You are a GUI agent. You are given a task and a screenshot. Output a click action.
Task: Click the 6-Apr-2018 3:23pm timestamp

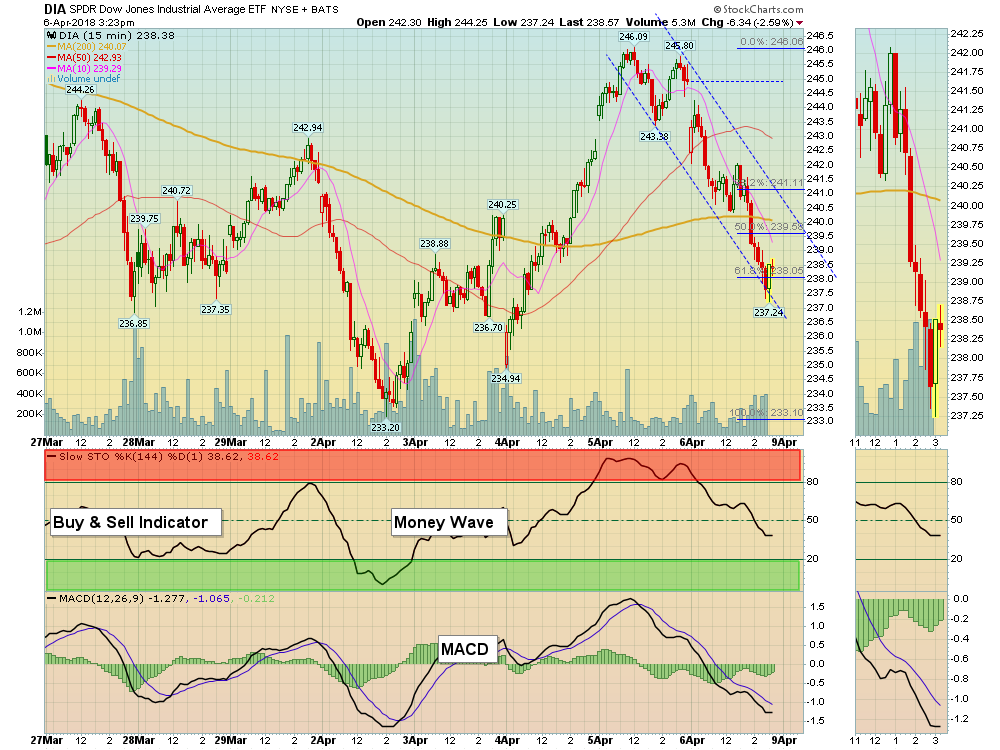click(x=89, y=22)
